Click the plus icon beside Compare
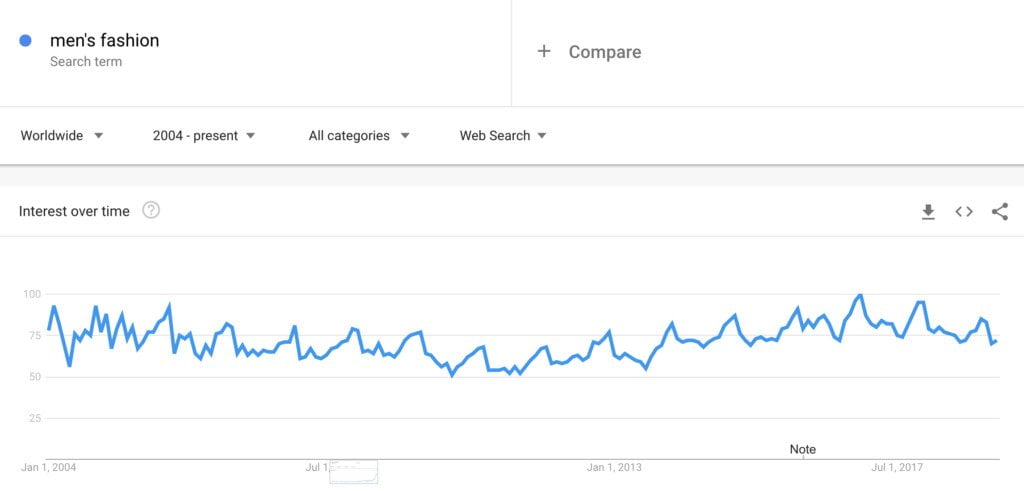The image size is (1024, 491). (x=543, y=52)
